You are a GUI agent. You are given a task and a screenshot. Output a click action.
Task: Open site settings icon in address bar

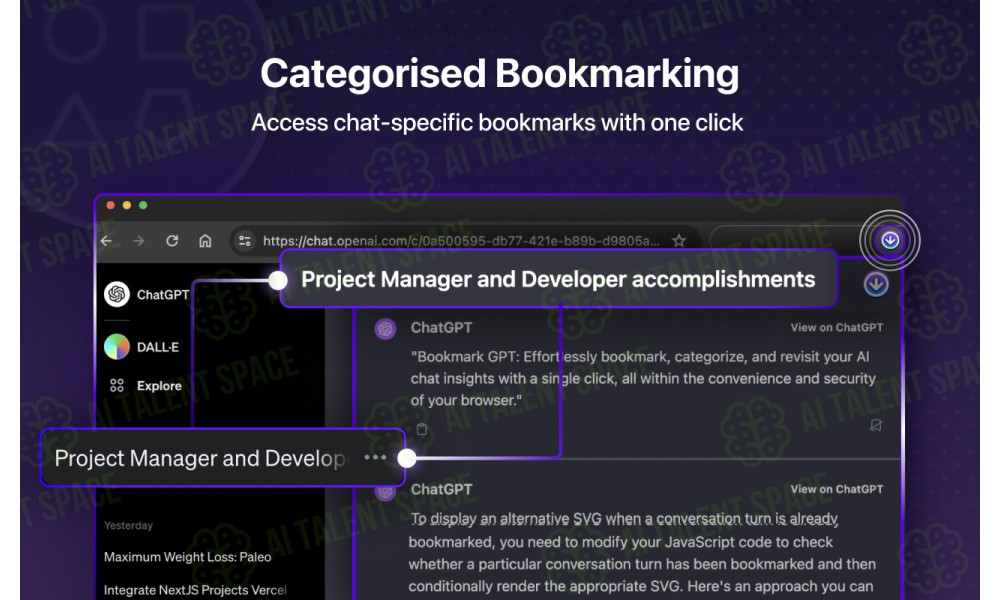click(244, 241)
